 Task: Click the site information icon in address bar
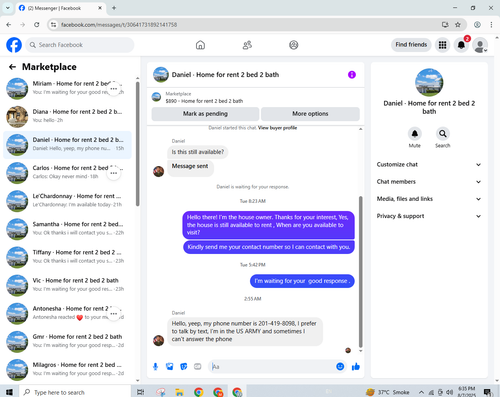[x=53, y=25]
